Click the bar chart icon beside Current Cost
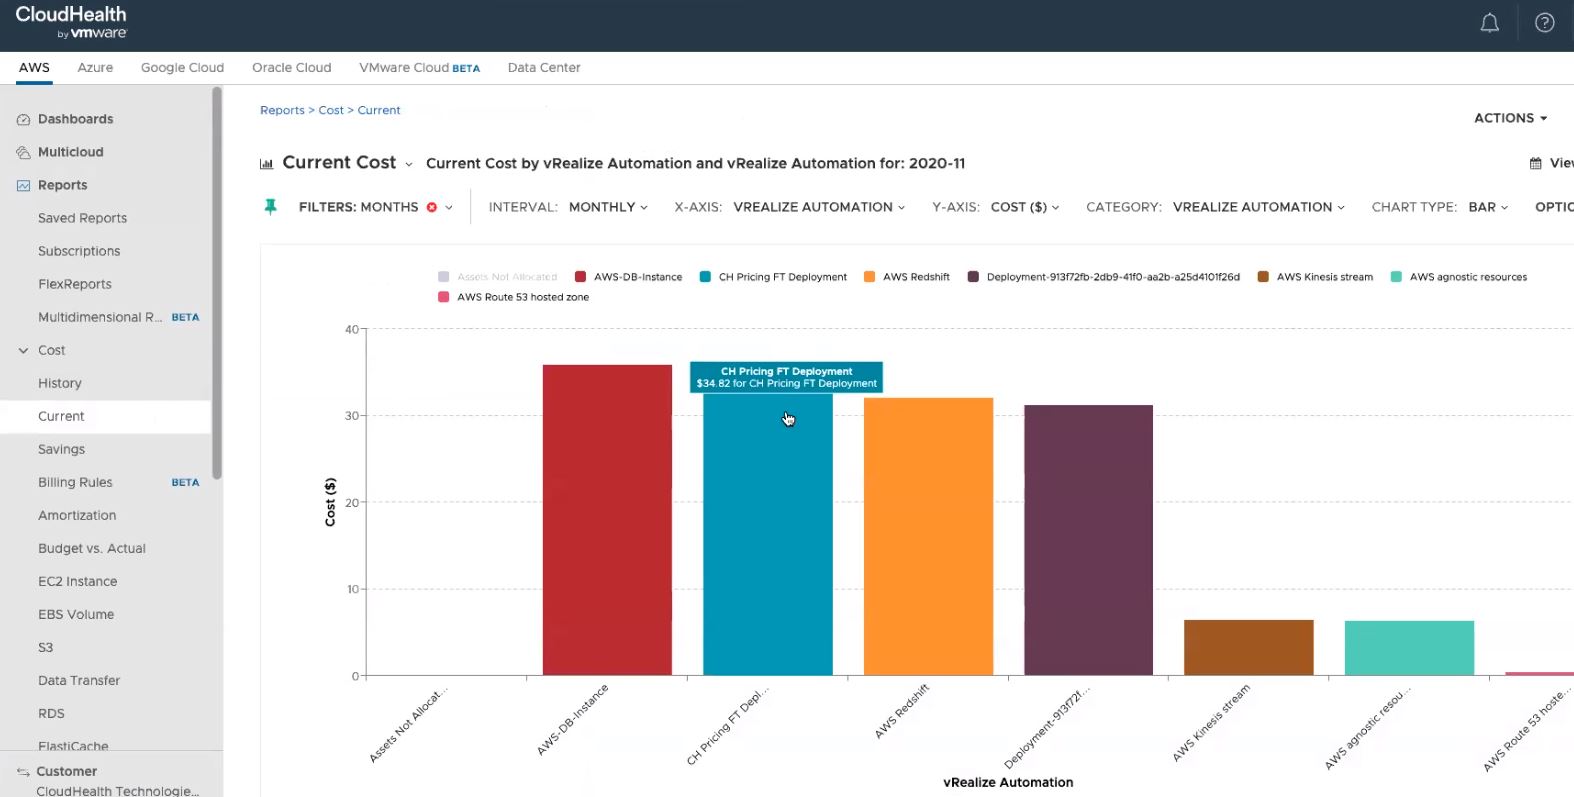Image resolution: width=1574 pixels, height=797 pixels. pos(266,164)
